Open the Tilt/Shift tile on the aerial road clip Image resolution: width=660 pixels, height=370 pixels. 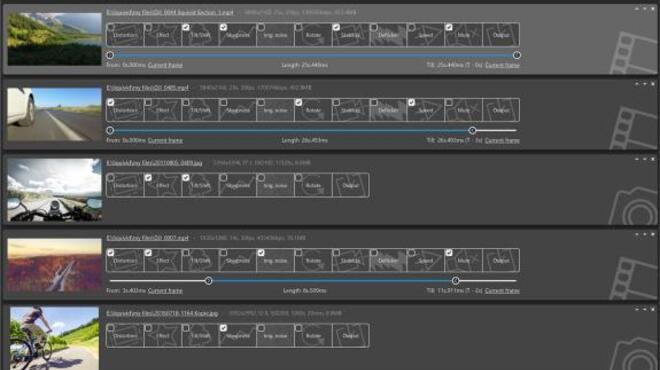point(200,261)
